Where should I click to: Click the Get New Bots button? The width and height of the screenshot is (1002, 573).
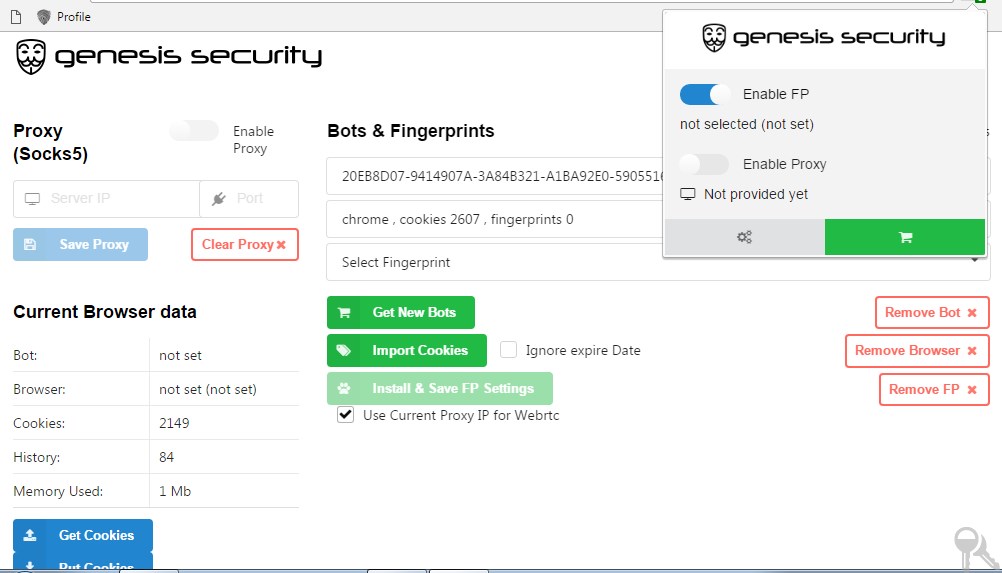(401, 312)
